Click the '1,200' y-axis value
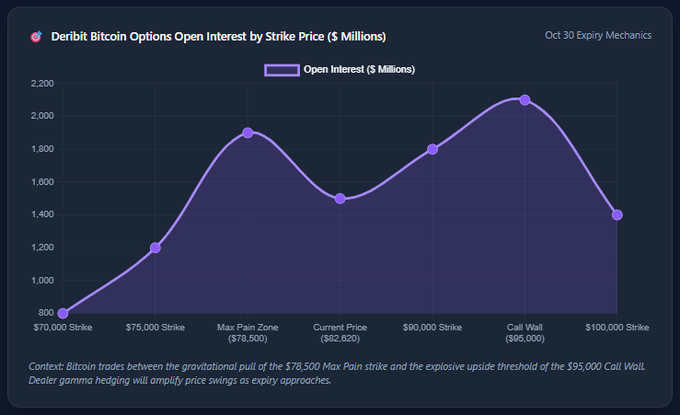Screen dimensions: 680x415 pos(42,247)
